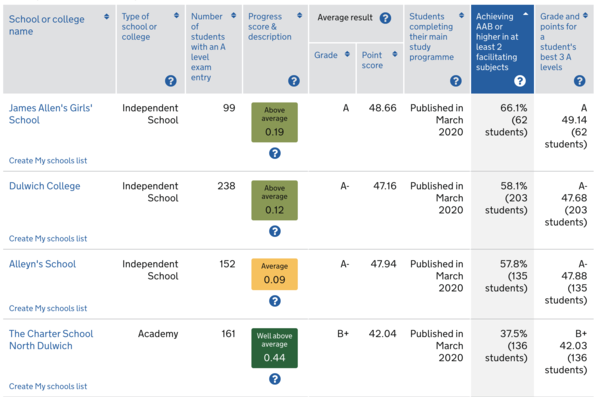
Task: Open The Charter School North Dulwich link
Action: 51,340
